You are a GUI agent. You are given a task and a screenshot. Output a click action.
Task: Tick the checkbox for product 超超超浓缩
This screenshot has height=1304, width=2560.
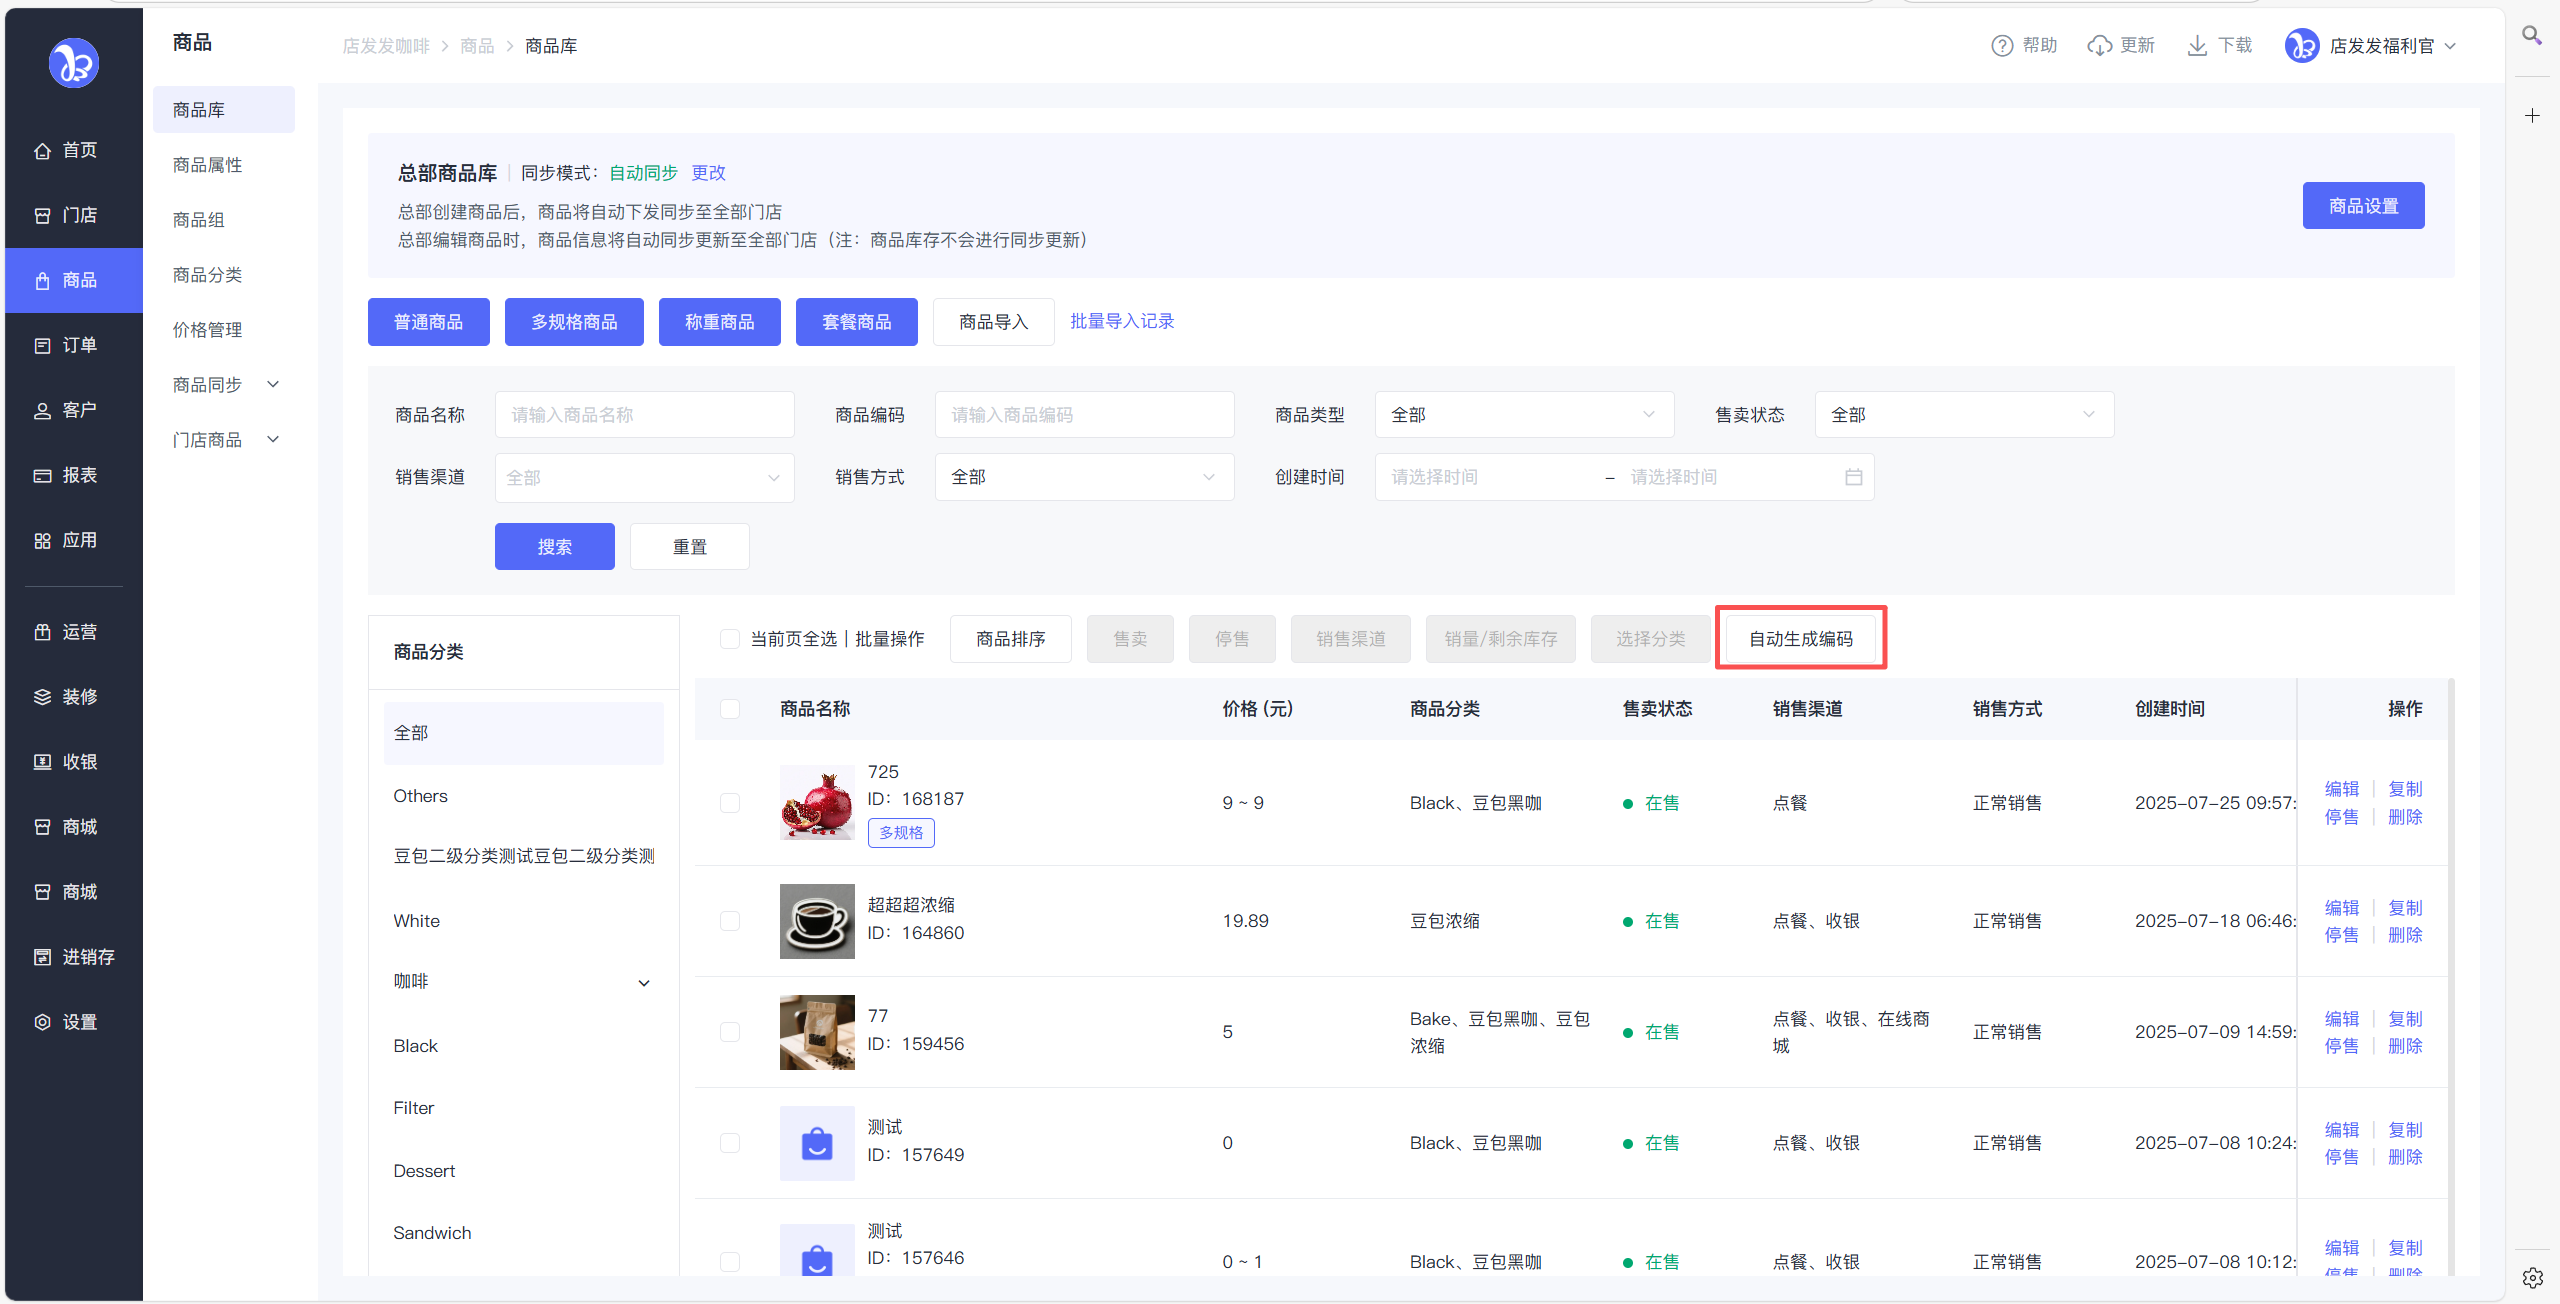(730, 921)
